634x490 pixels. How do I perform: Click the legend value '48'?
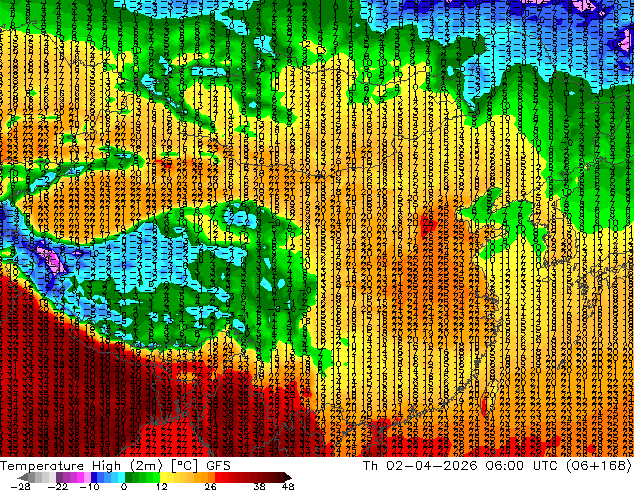(288, 486)
